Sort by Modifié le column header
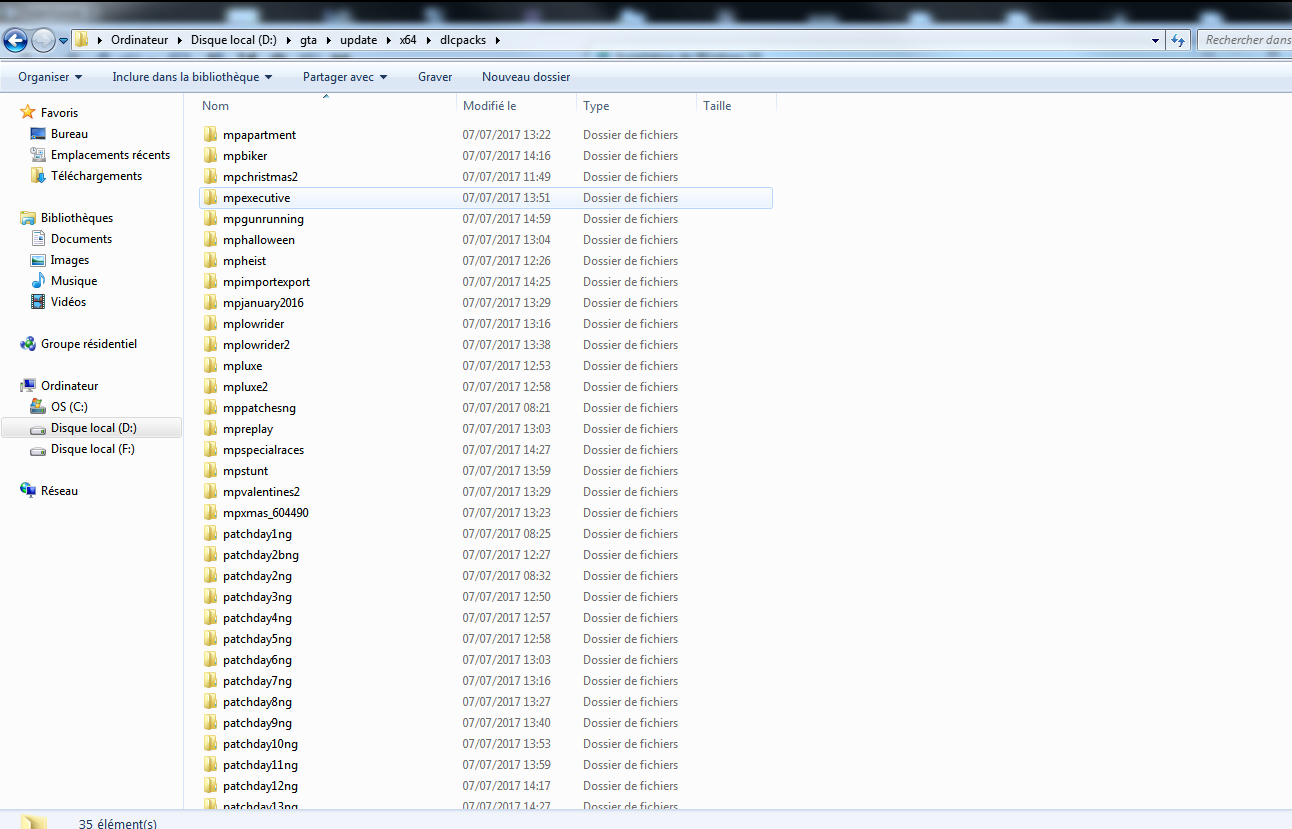 click(x=489, y=106)
